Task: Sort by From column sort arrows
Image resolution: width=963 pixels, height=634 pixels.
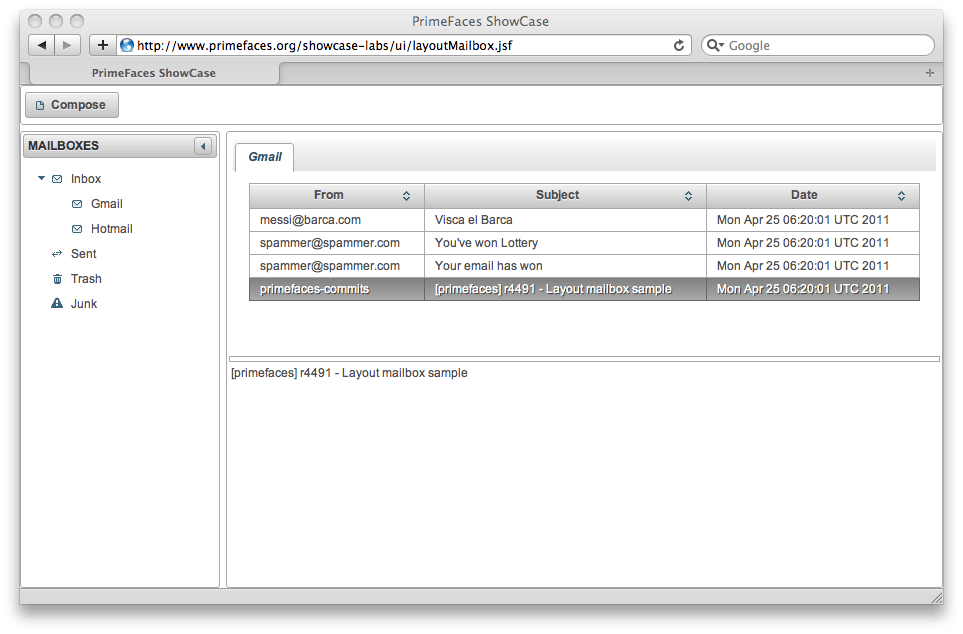Action: pos(407,196)
